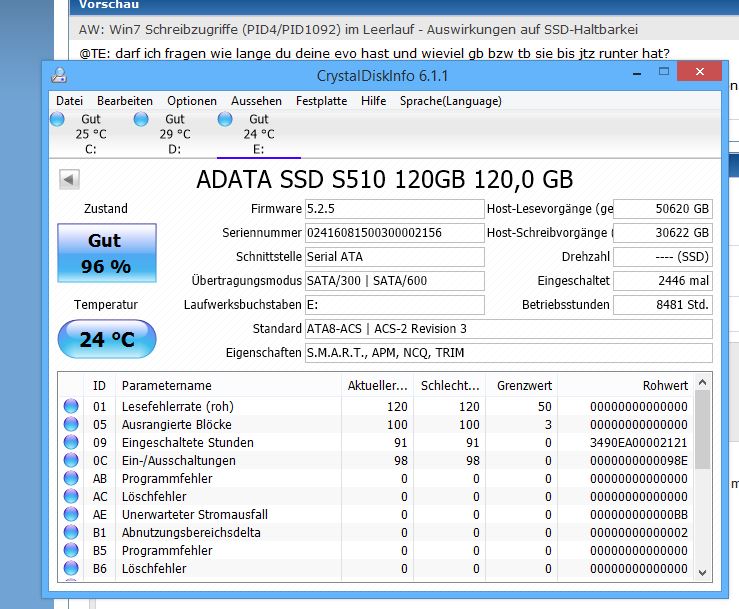Click status orb of Unerwarteter Stromausfall row

[71, 514]
